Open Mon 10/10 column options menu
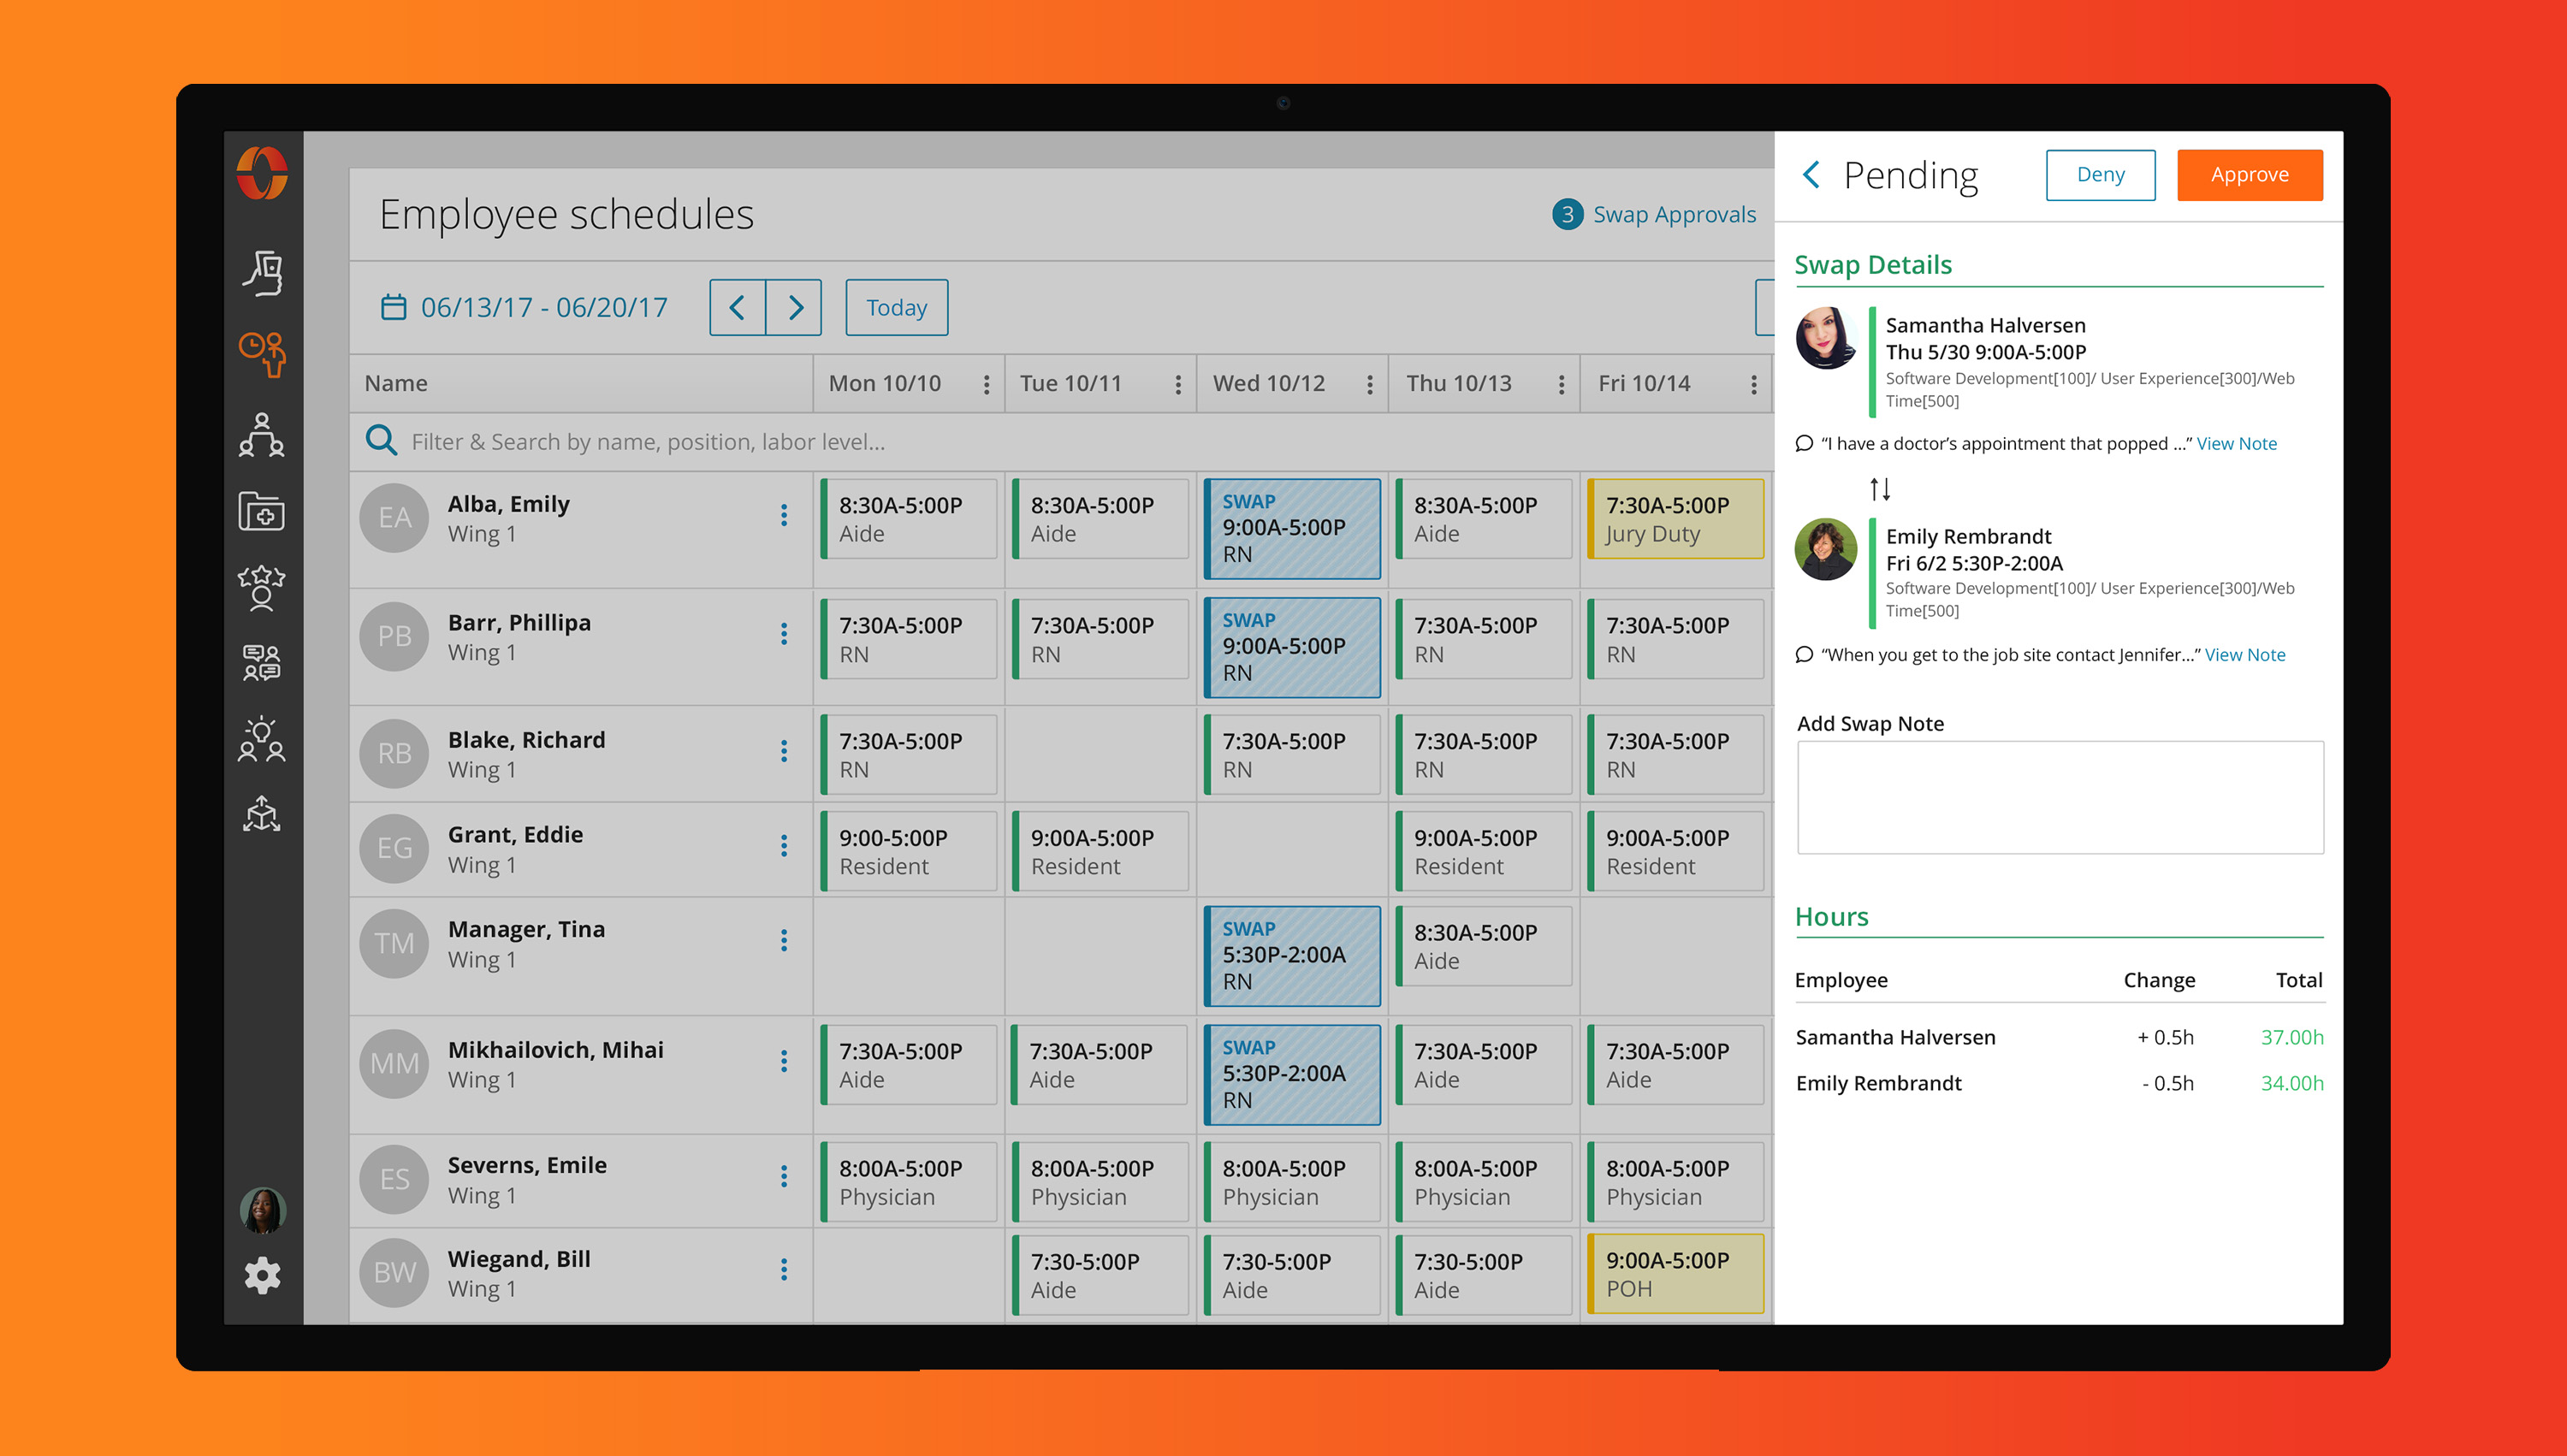Viewport: 2567px width, 1456px height. 986,384
